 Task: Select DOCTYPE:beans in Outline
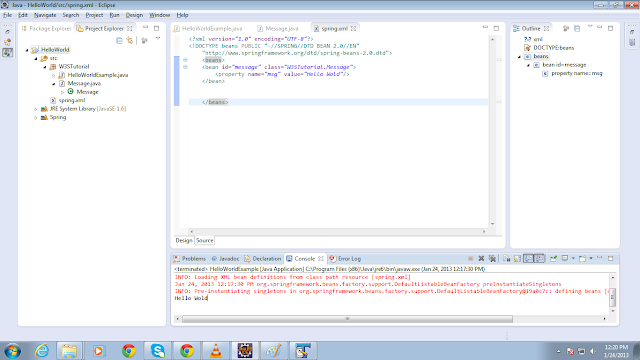[549, 48]
